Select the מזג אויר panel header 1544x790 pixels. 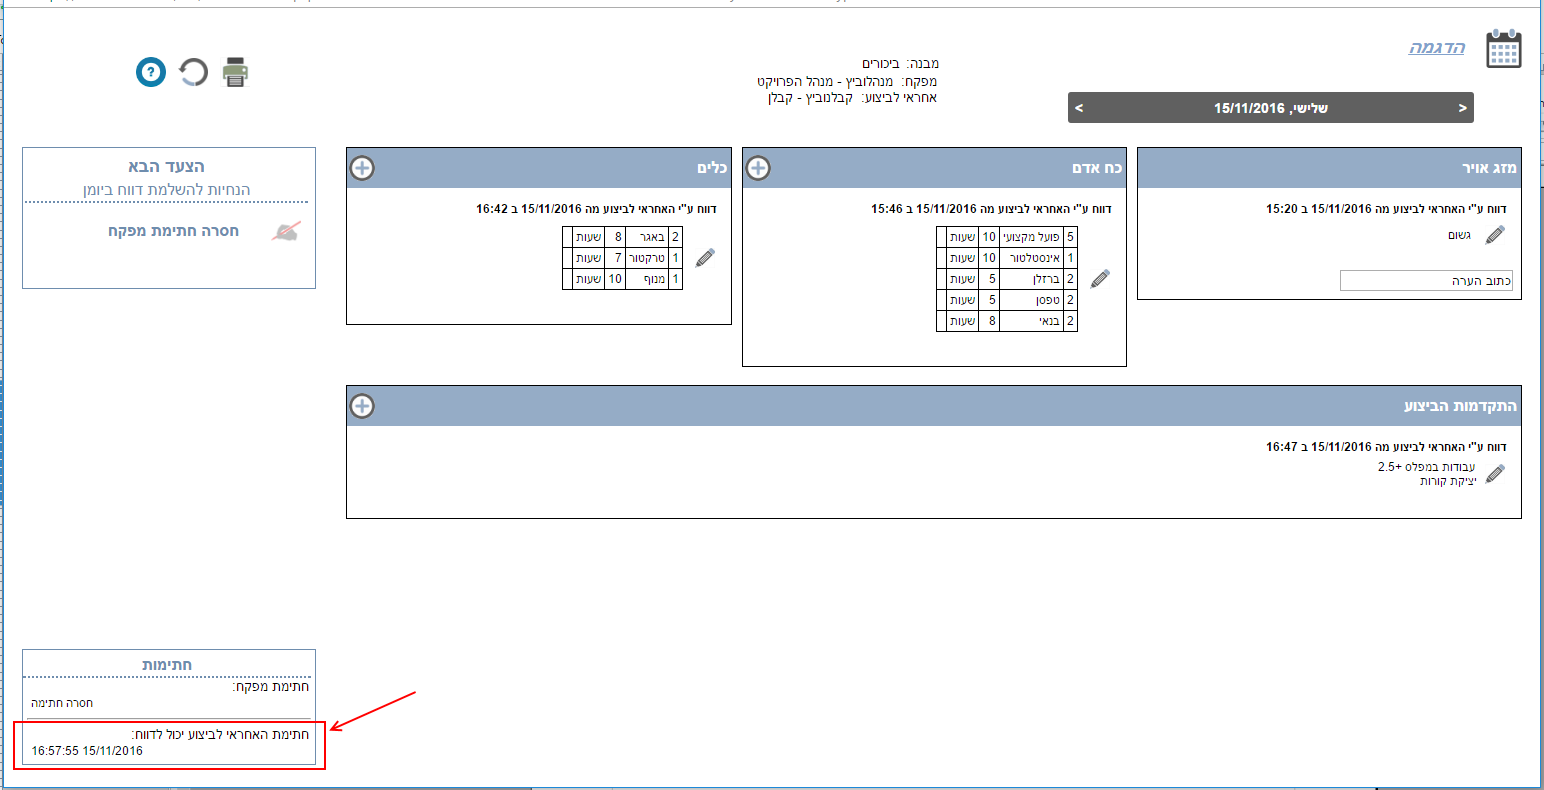click(1329, 168)
